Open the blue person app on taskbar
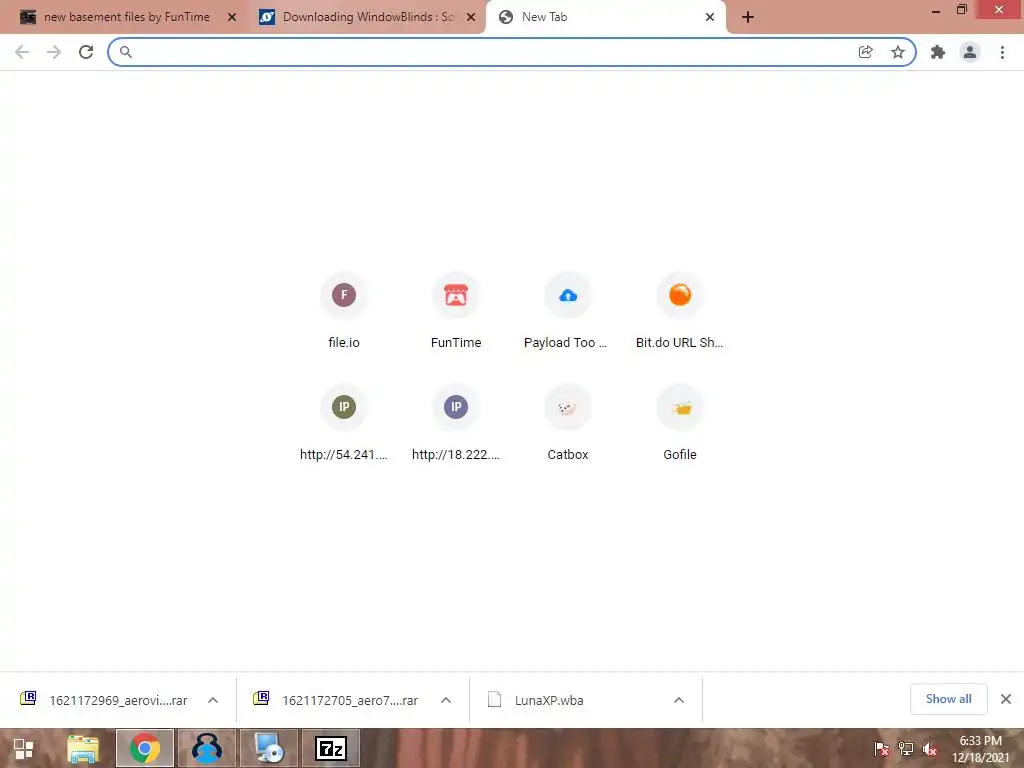Viewport: 1024px width, 768px height. (x=206, y=748)
